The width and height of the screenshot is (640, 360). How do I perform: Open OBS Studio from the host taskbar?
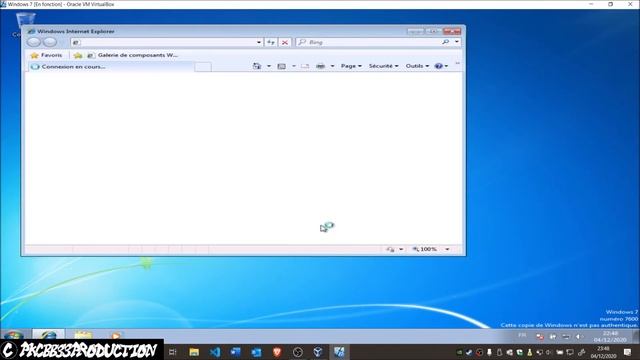tap(298, 352)
